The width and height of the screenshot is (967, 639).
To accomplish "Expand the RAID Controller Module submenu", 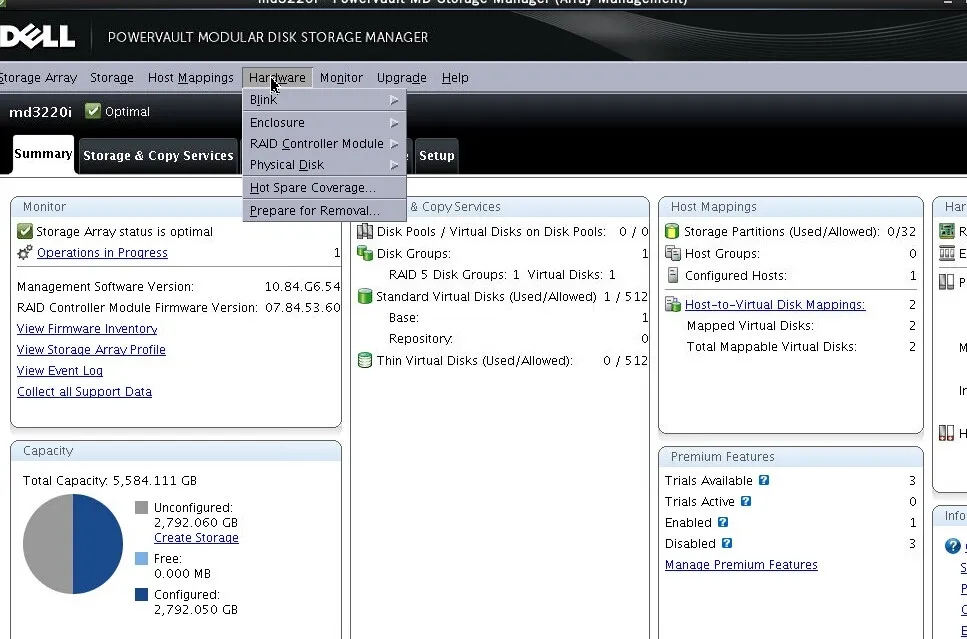I will click(324, 144).
